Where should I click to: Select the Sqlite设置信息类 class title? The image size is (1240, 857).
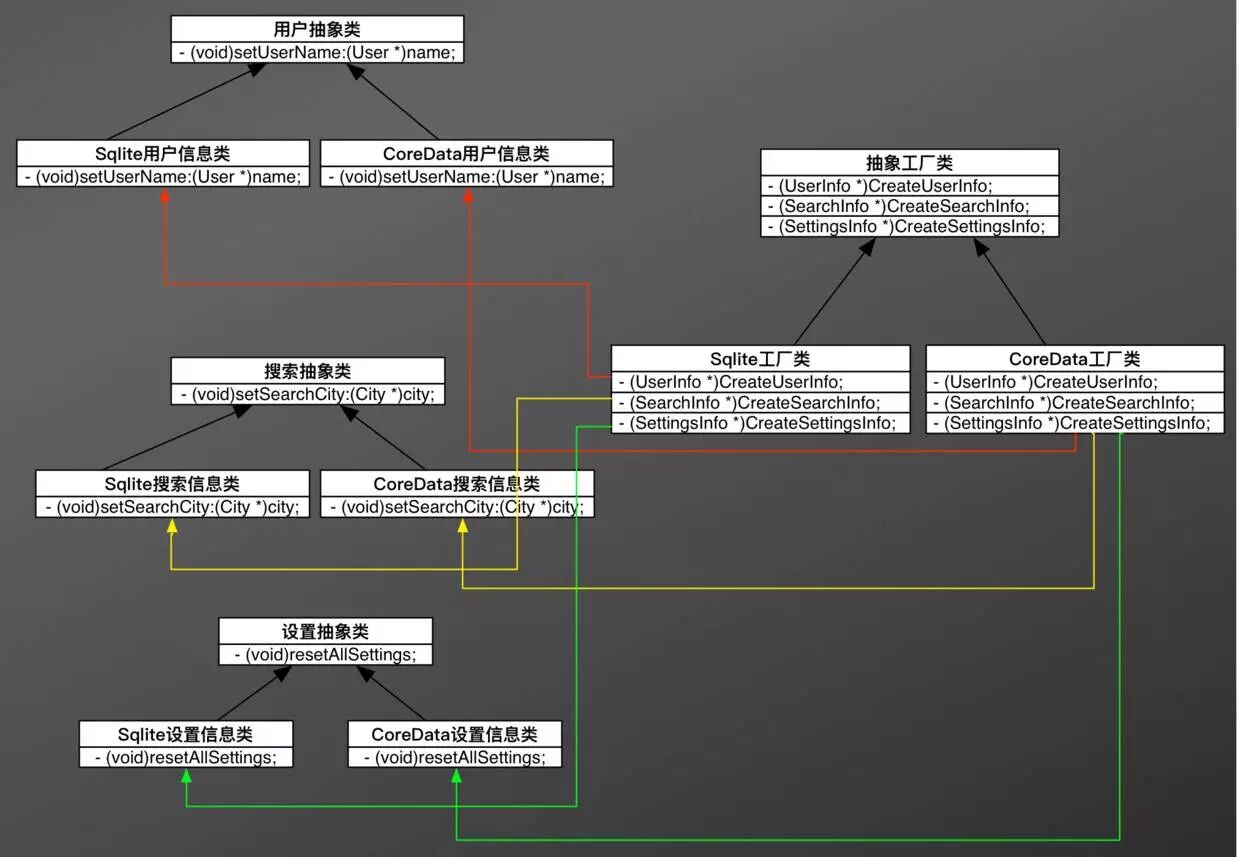pyautogui.click(x=186, y=734)
